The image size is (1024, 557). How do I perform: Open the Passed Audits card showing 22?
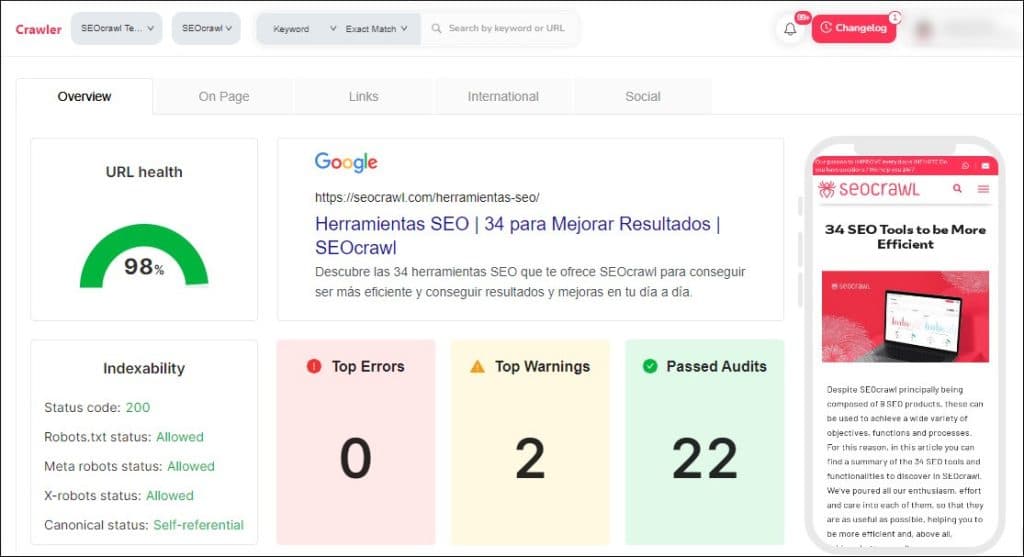705,442
